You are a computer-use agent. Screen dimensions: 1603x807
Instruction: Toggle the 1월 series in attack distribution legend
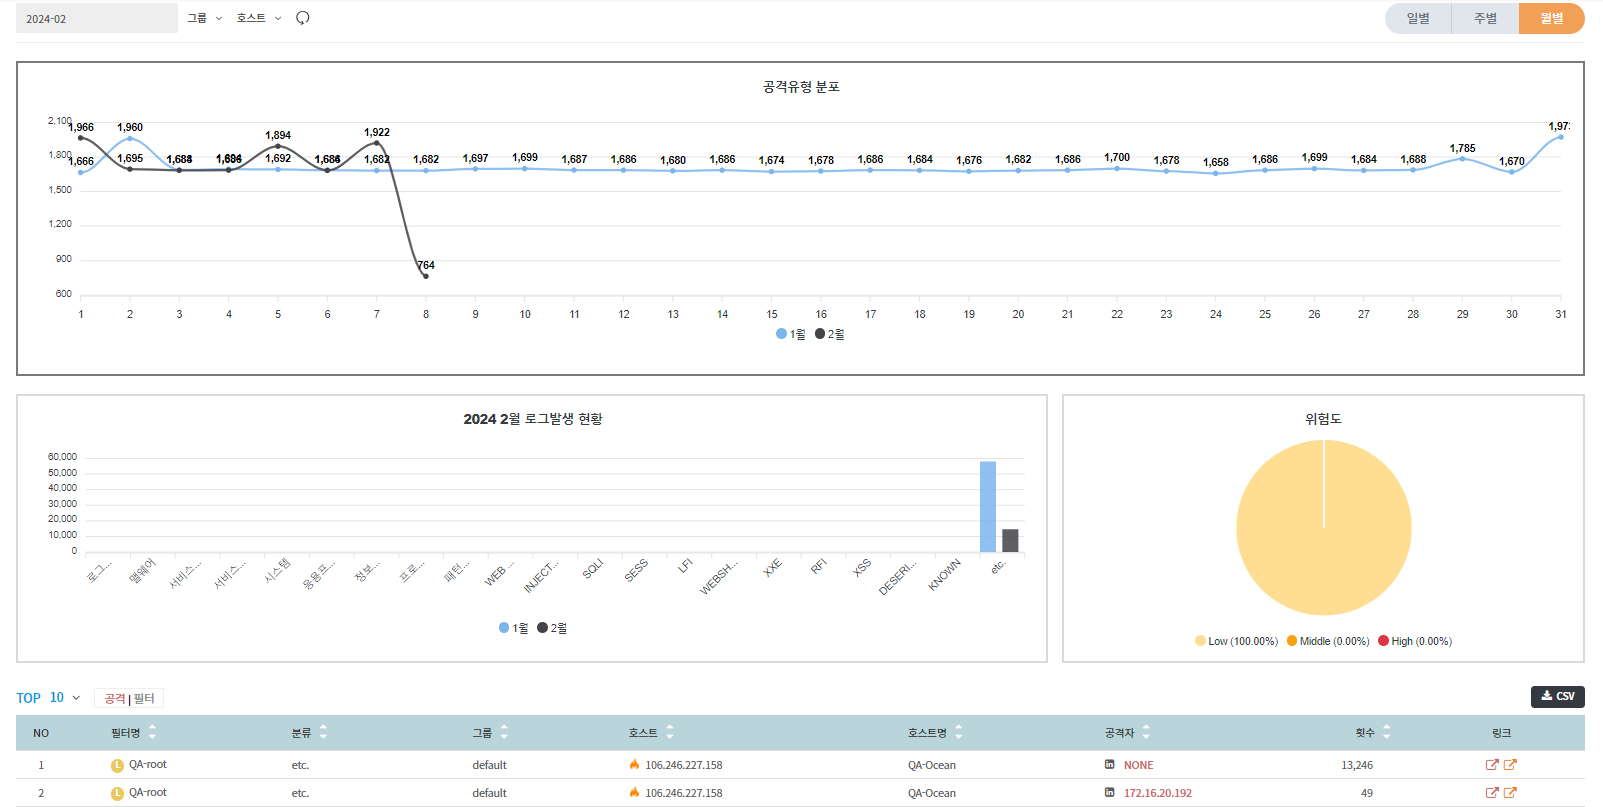tap(790, 334)
